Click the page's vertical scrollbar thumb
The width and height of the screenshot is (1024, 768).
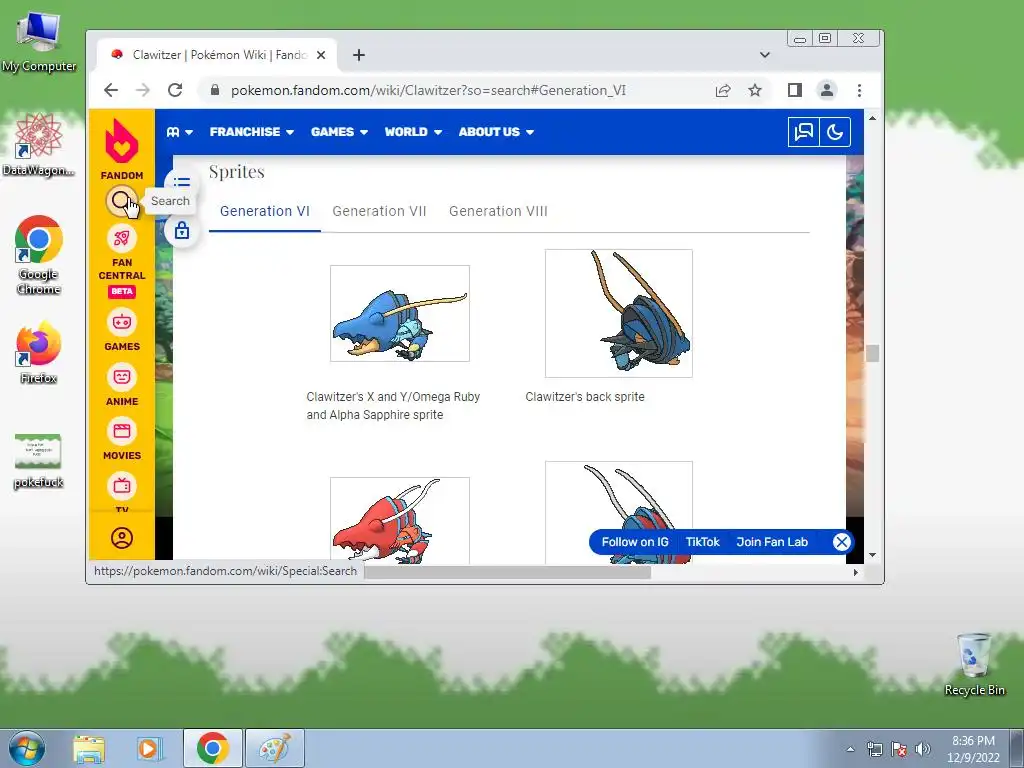pyautogui.click(x=872, y=353)
